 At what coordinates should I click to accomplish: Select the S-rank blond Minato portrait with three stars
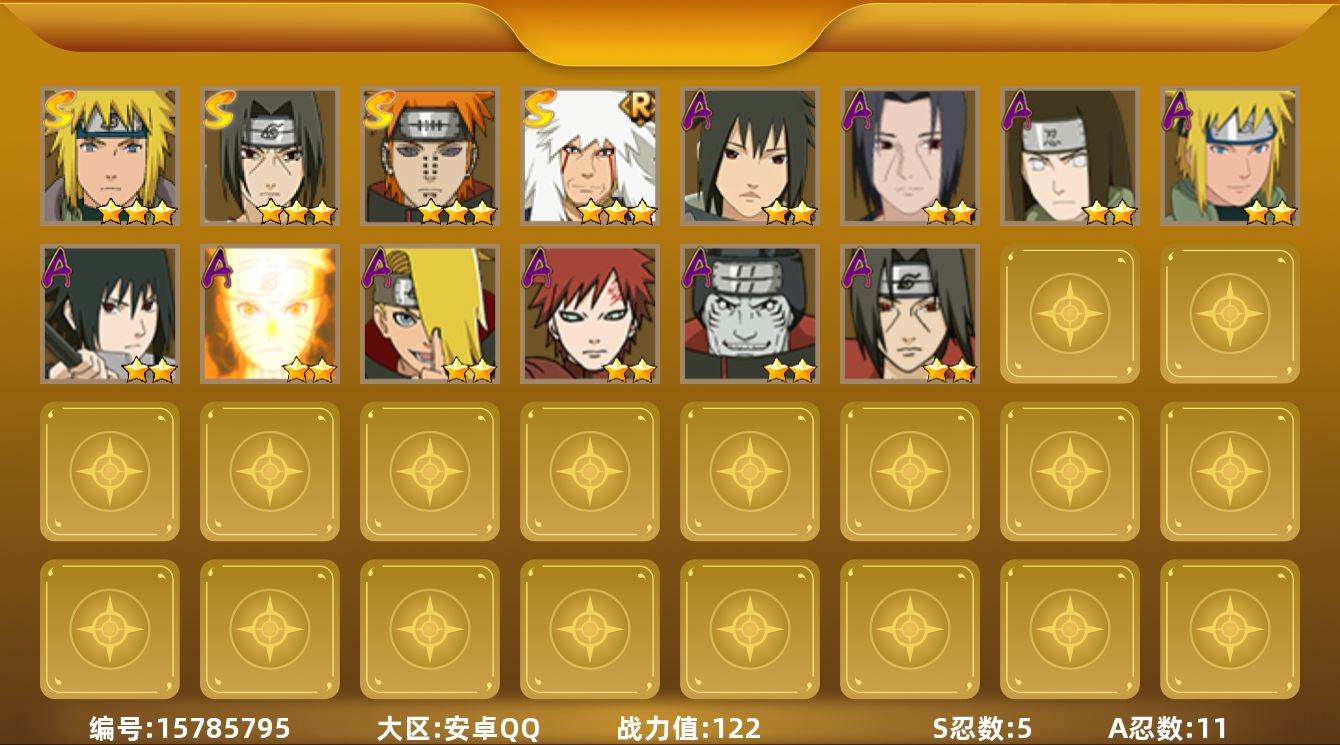coord(110,156)
